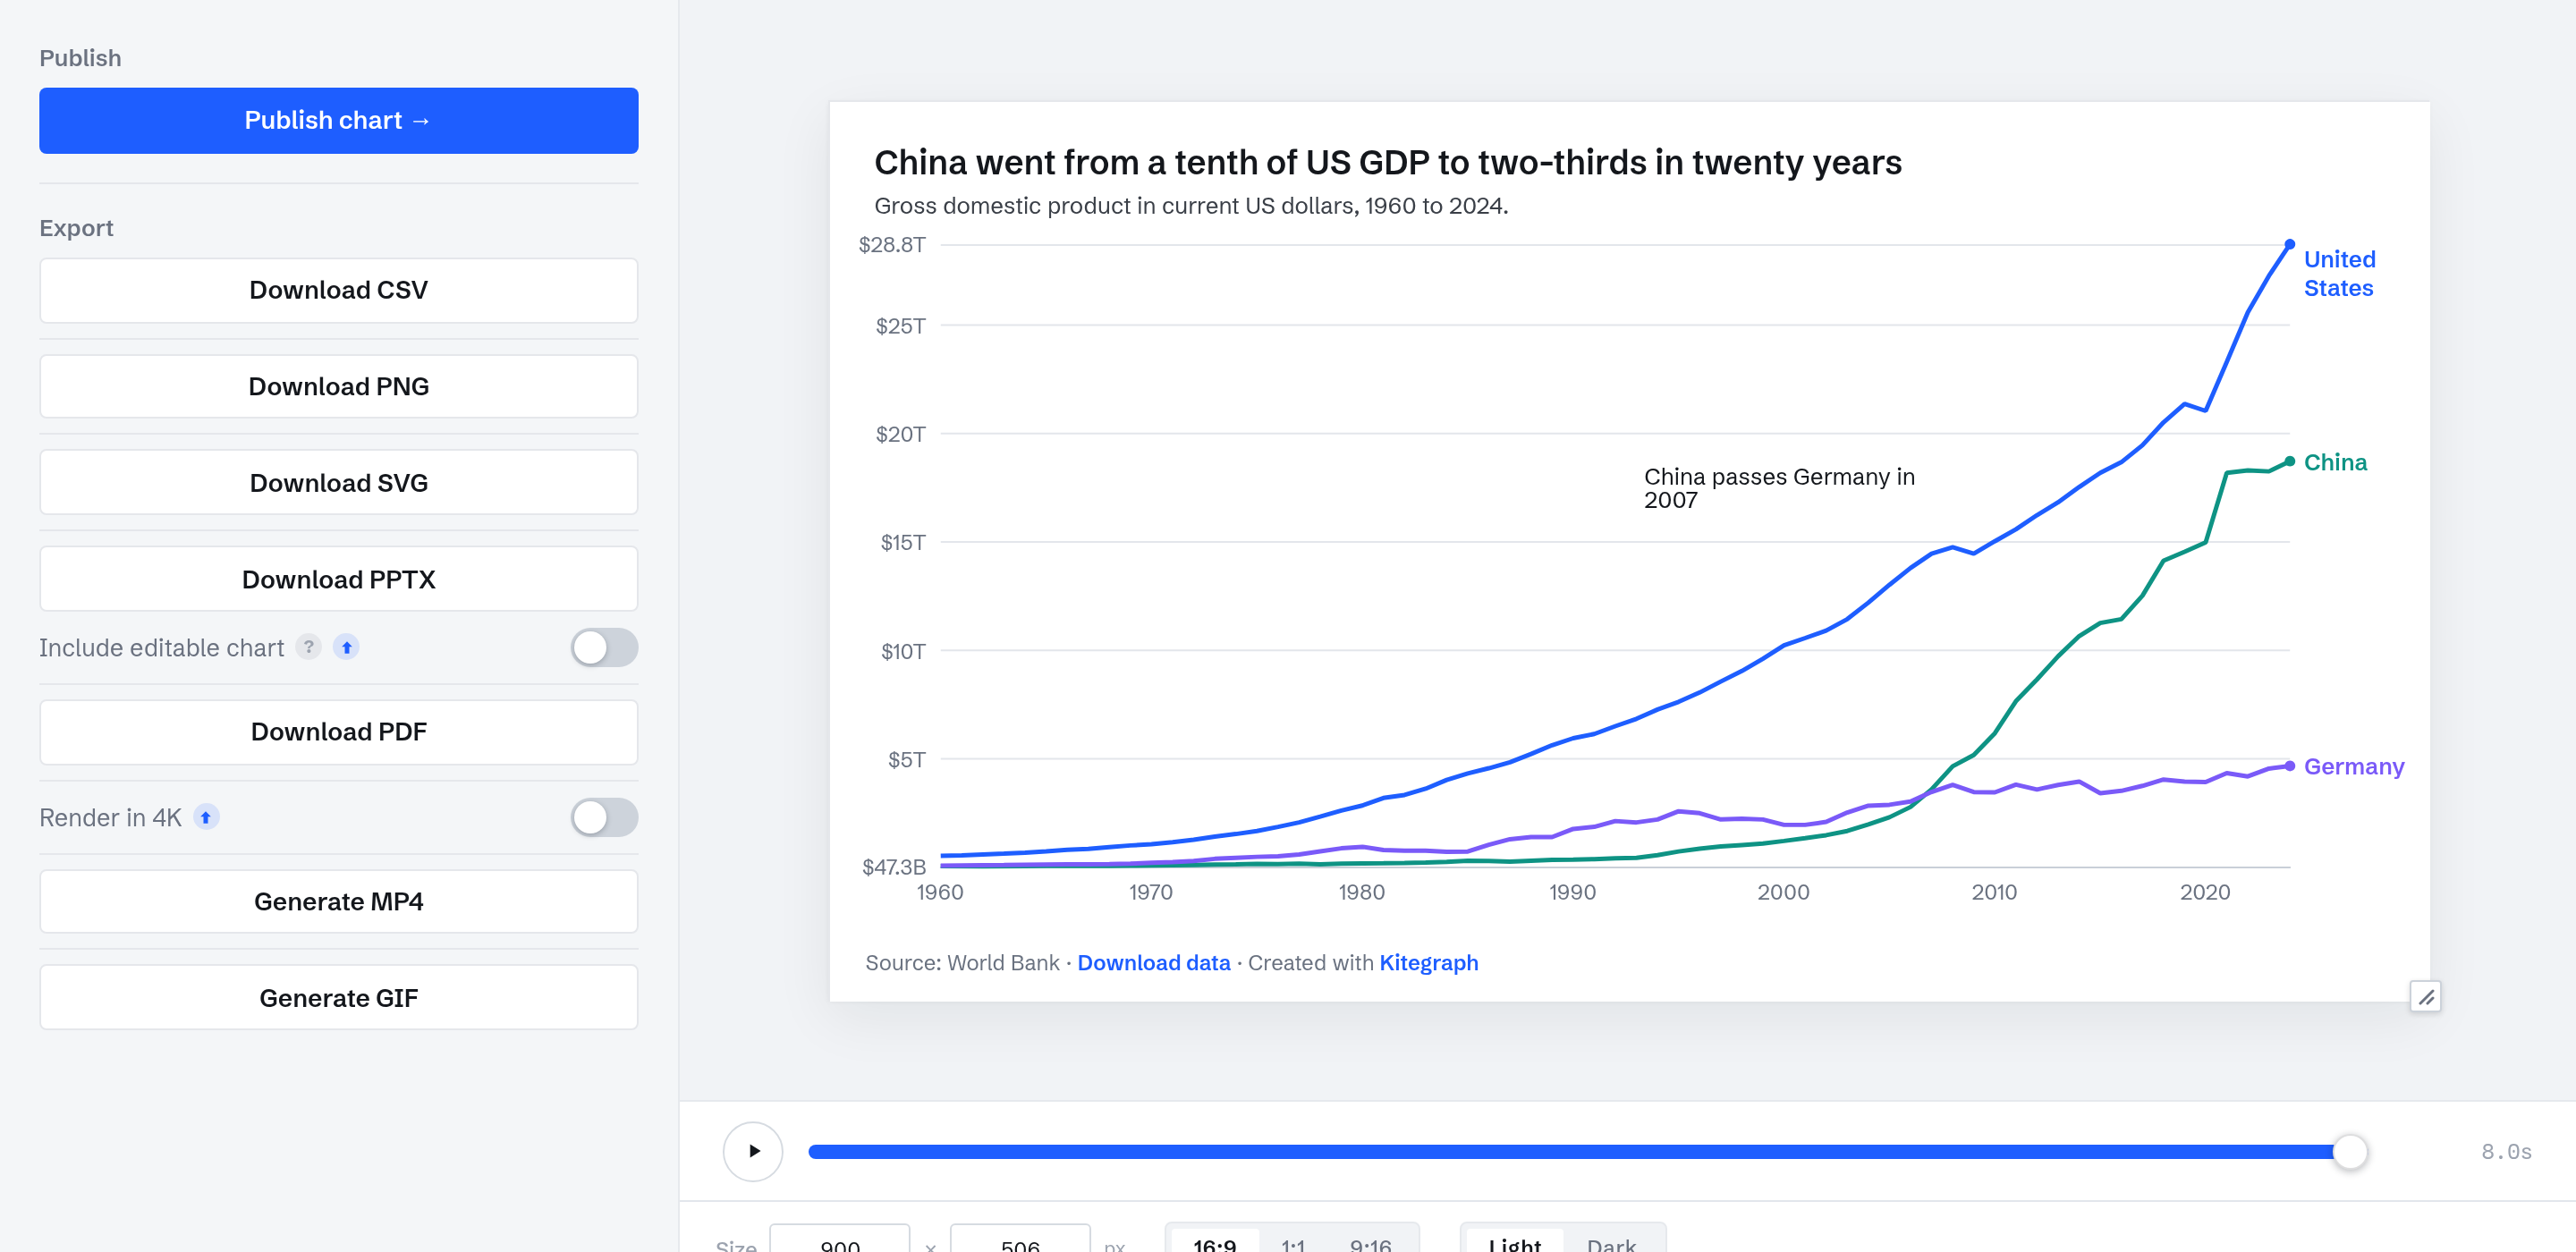Click the upgrade arrow icon next to Include editable chart
This screenshot has width=2576, height=1252.
click(x=346, y=647)
